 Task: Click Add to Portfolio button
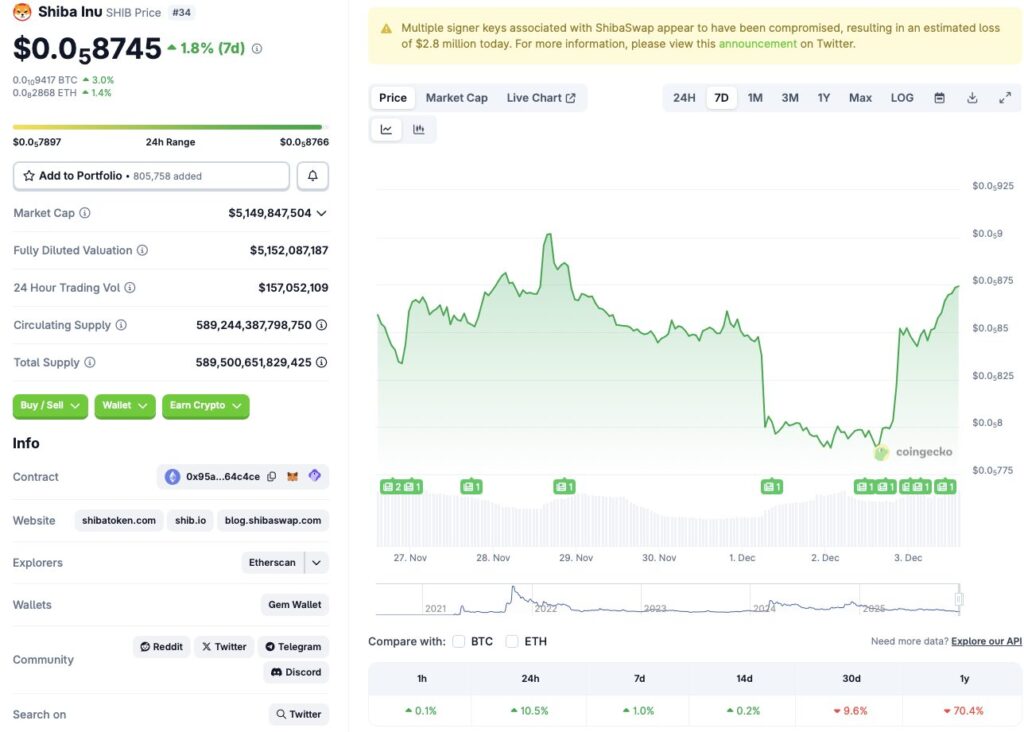[151, 176]
